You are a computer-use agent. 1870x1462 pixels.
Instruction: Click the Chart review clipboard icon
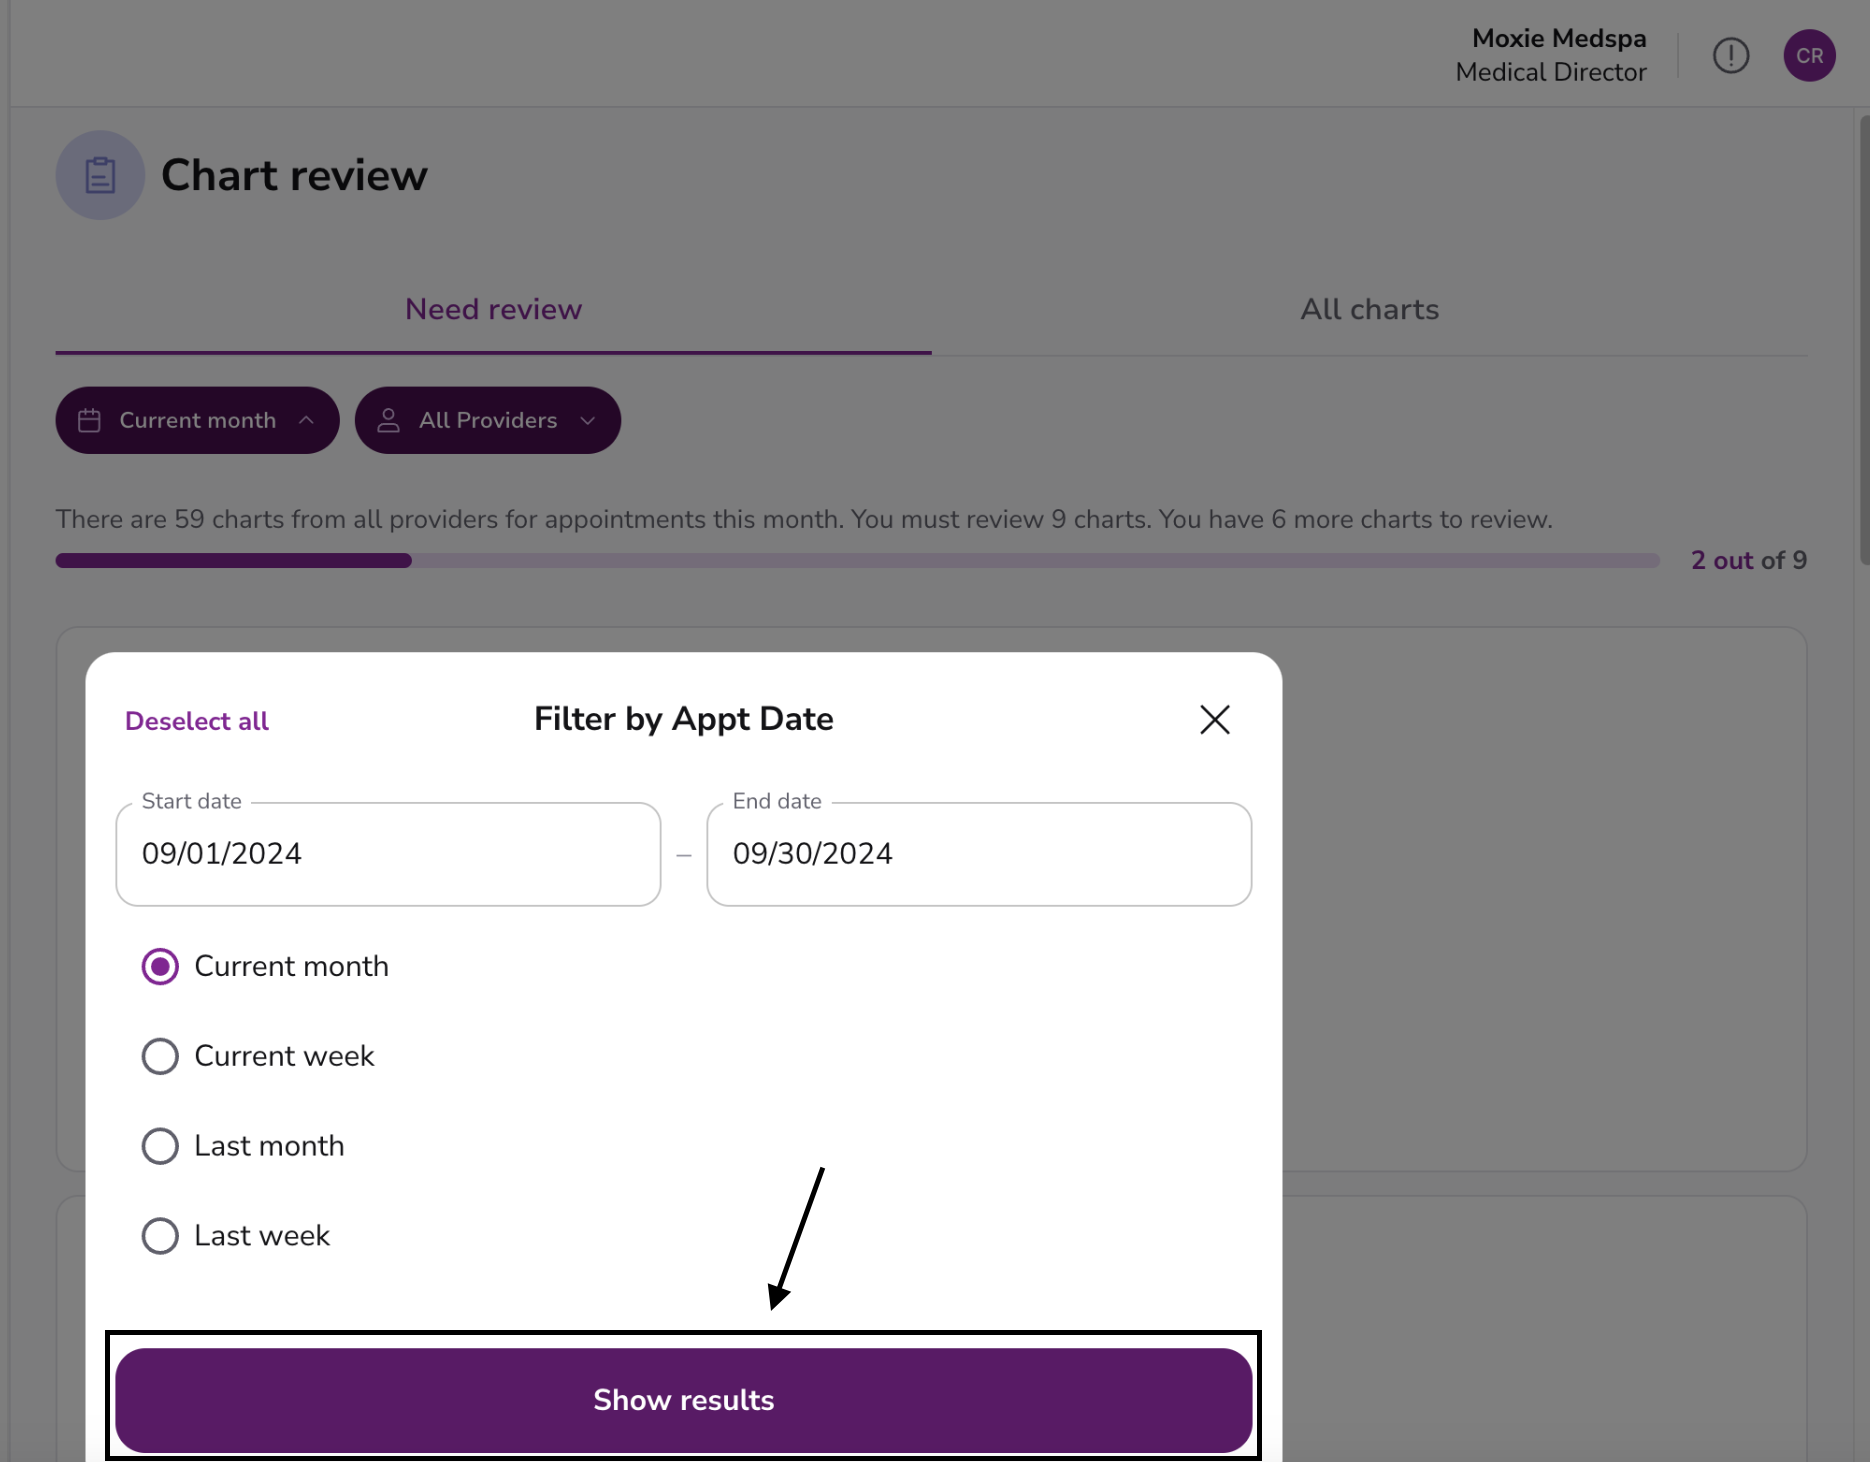pos(100,175)
